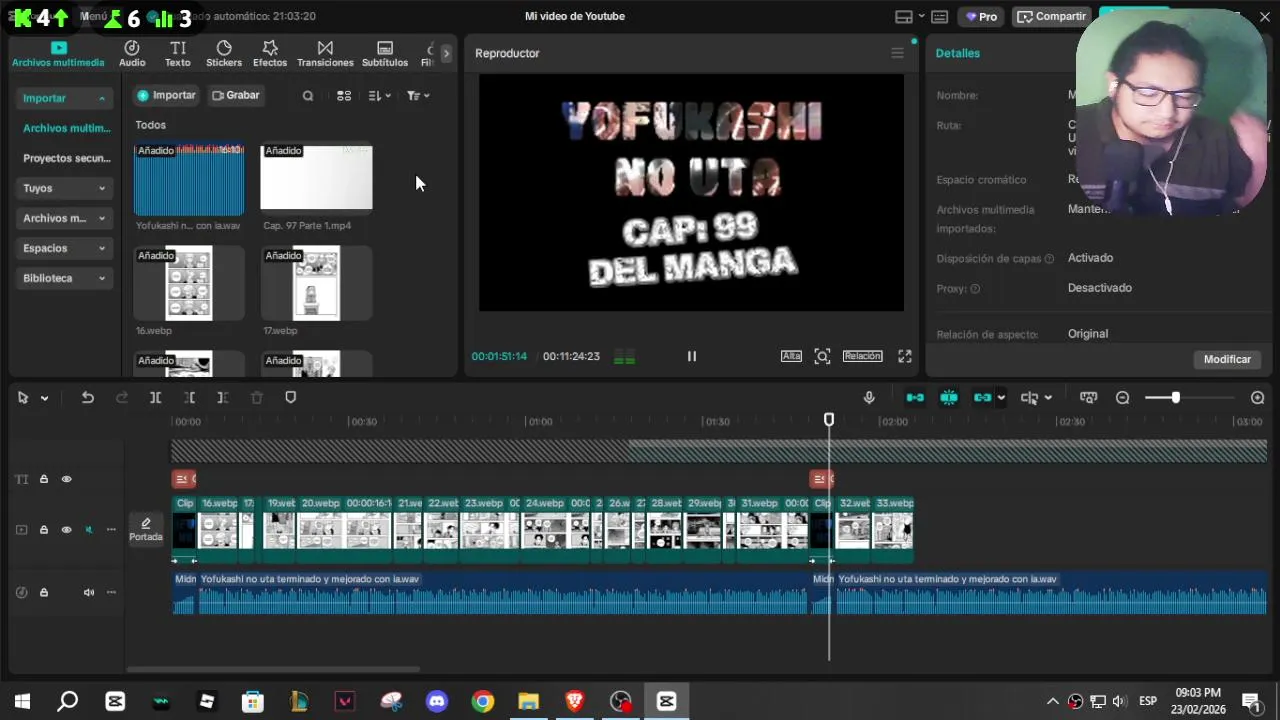Open the Stickers tab
Screen dimensions: 1280x720
[x=224, y=54]
